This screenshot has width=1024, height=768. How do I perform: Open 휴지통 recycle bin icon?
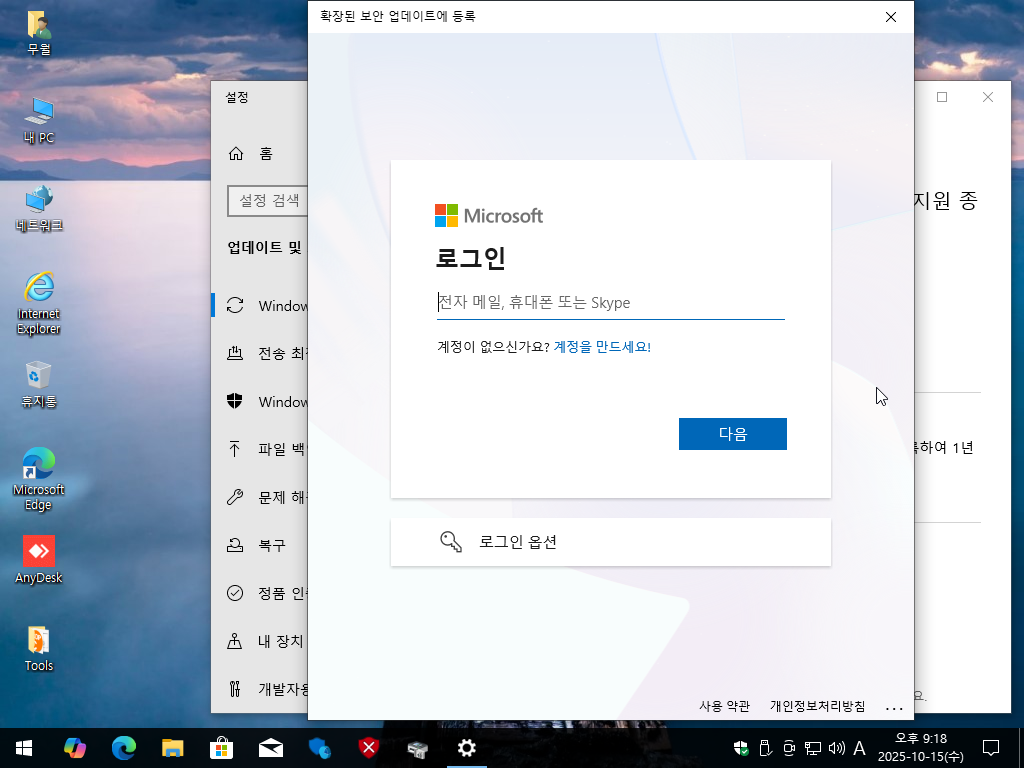point(39,384)
